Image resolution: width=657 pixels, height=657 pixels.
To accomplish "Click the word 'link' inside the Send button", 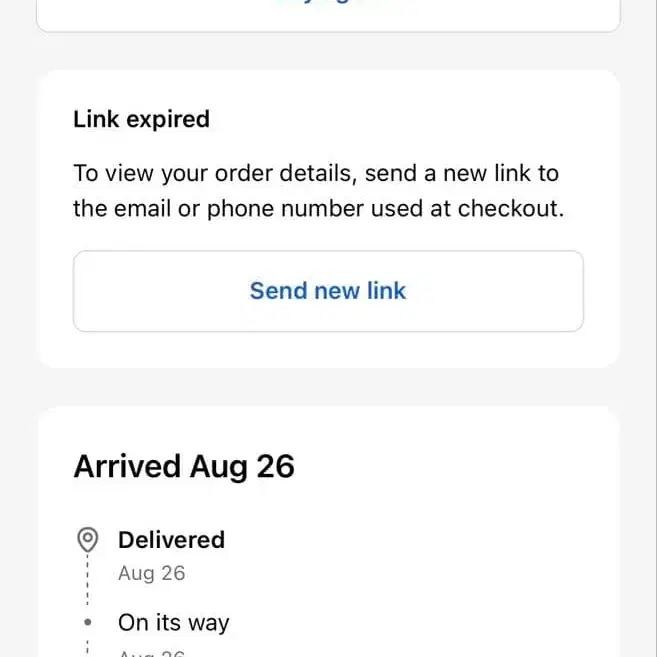I will 386,291.
